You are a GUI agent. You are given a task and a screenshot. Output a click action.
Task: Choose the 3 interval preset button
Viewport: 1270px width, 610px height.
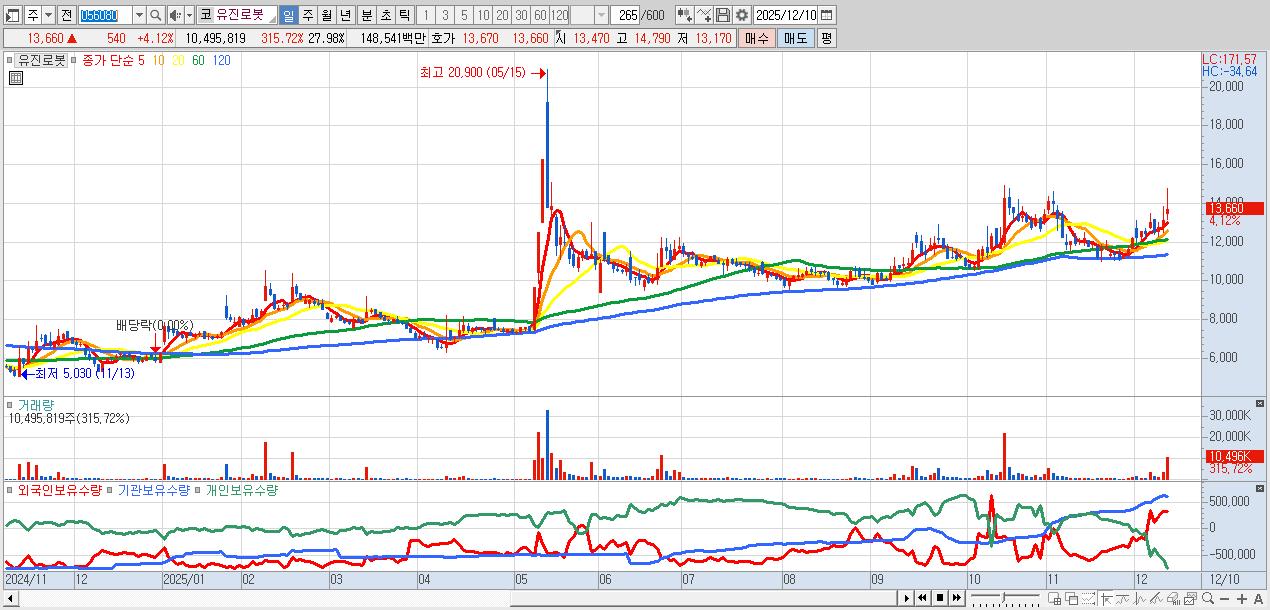tap(445, 15)
